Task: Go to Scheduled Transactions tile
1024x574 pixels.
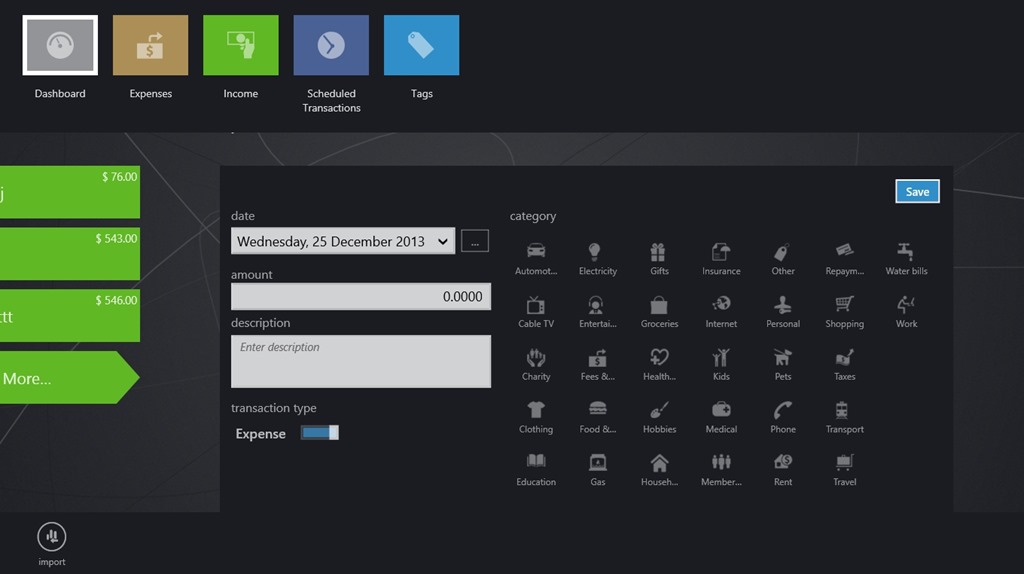Action: coord(331,46)
